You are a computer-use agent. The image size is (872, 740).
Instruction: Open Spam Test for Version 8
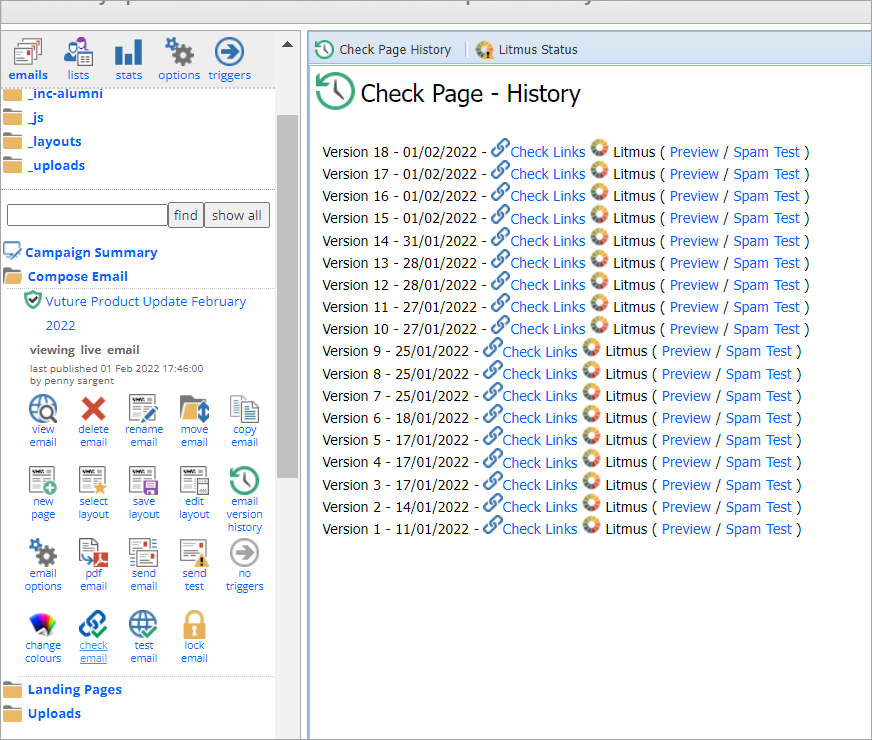[x=759, y=374]
